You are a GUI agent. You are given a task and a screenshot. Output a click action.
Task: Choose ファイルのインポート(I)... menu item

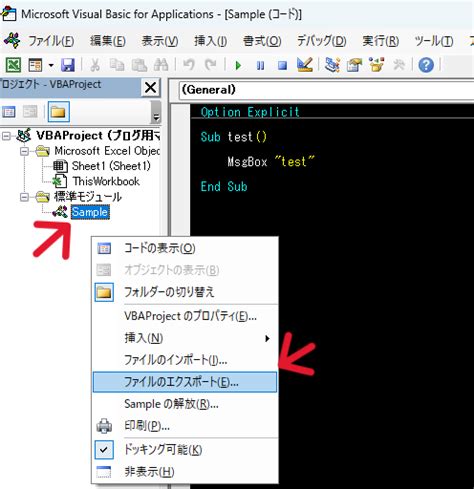pyautogui.click(x=185, y=360)
